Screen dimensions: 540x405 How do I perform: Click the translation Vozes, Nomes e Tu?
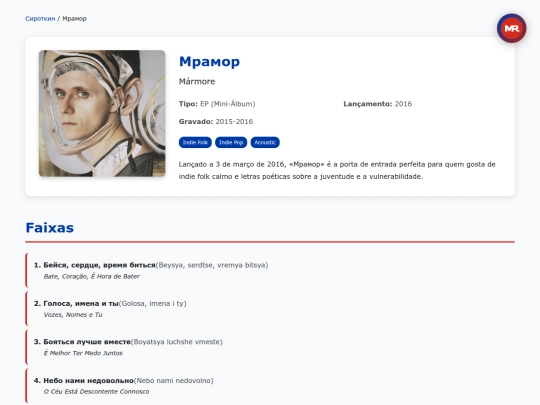(x=73, y=314)
